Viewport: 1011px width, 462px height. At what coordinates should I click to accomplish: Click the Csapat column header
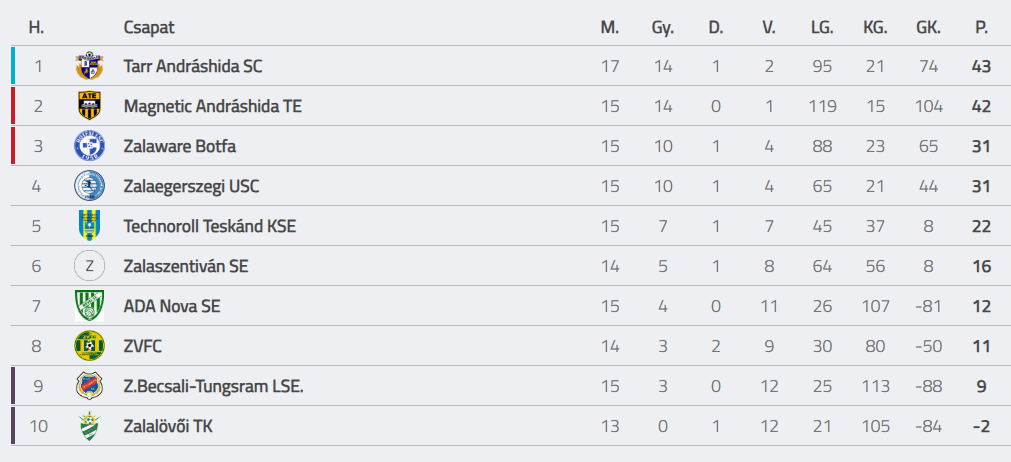[149, 27]
